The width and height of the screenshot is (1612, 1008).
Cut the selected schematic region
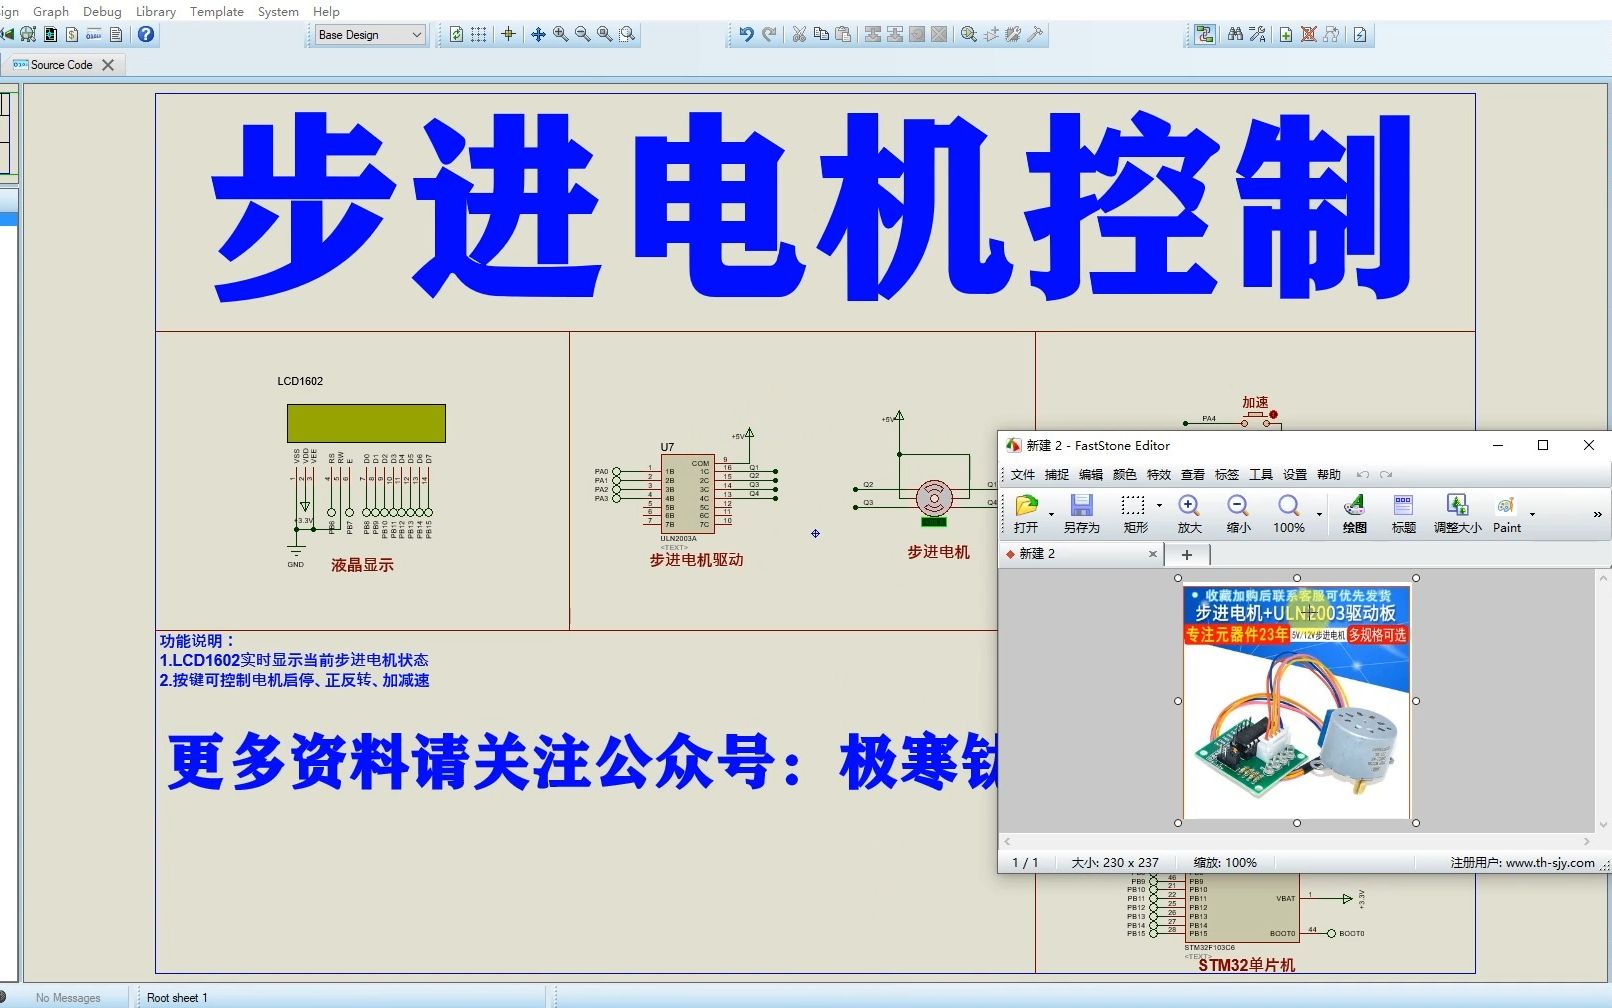pos(798,33)
